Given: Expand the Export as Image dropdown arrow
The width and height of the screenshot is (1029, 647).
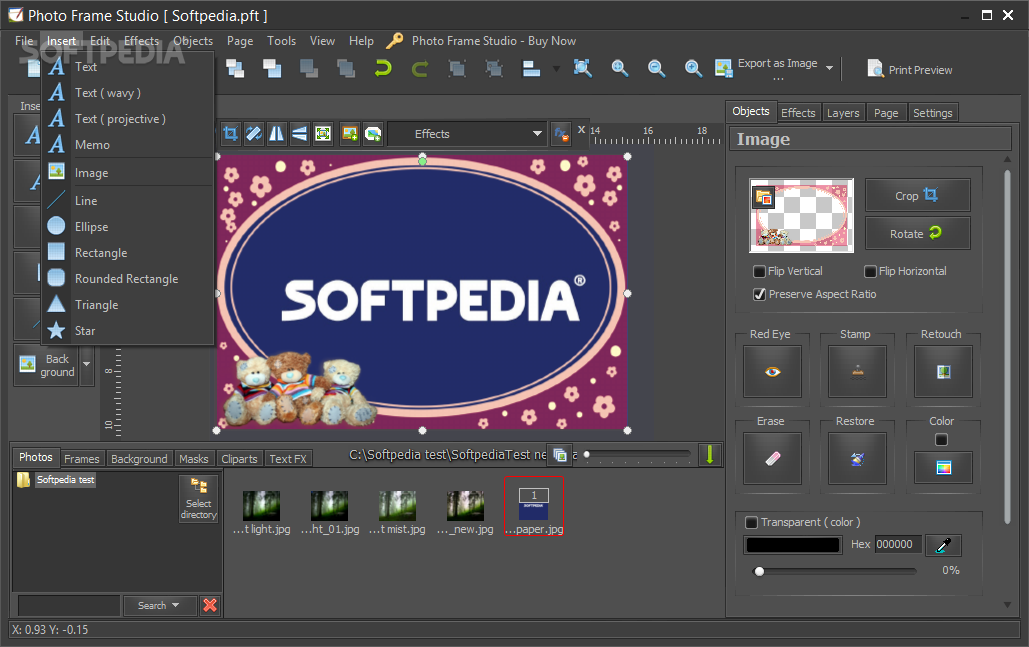Looking at the screenshot, I should click(x=830, y=68).
